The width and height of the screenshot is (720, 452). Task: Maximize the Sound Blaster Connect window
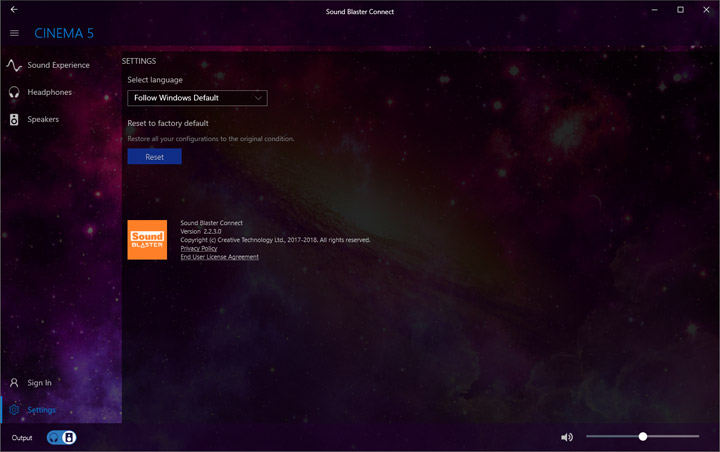click(x=680, y=10)
